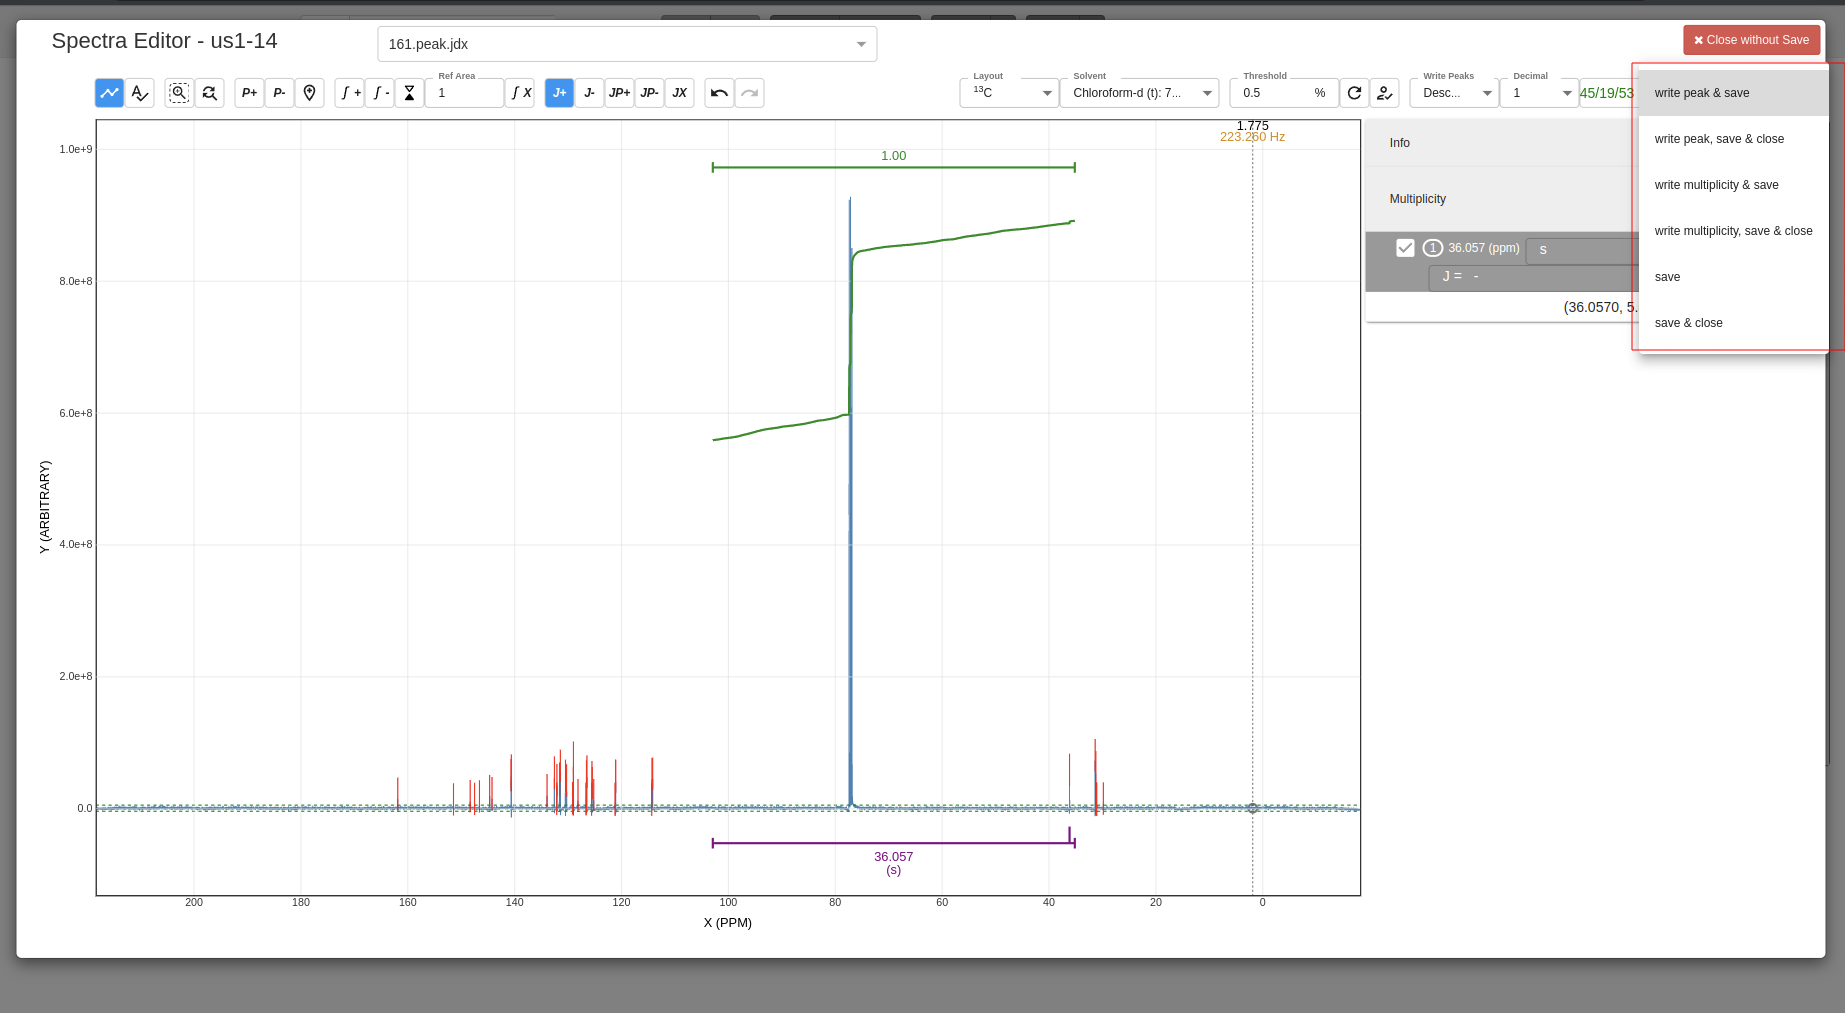1845x1013 pixels.
Task: Click the Threshold percentage input field
Action: (x=1278, y=92)
